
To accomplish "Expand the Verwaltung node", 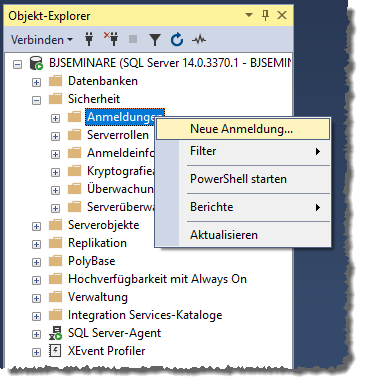I will tap(36, 298).
